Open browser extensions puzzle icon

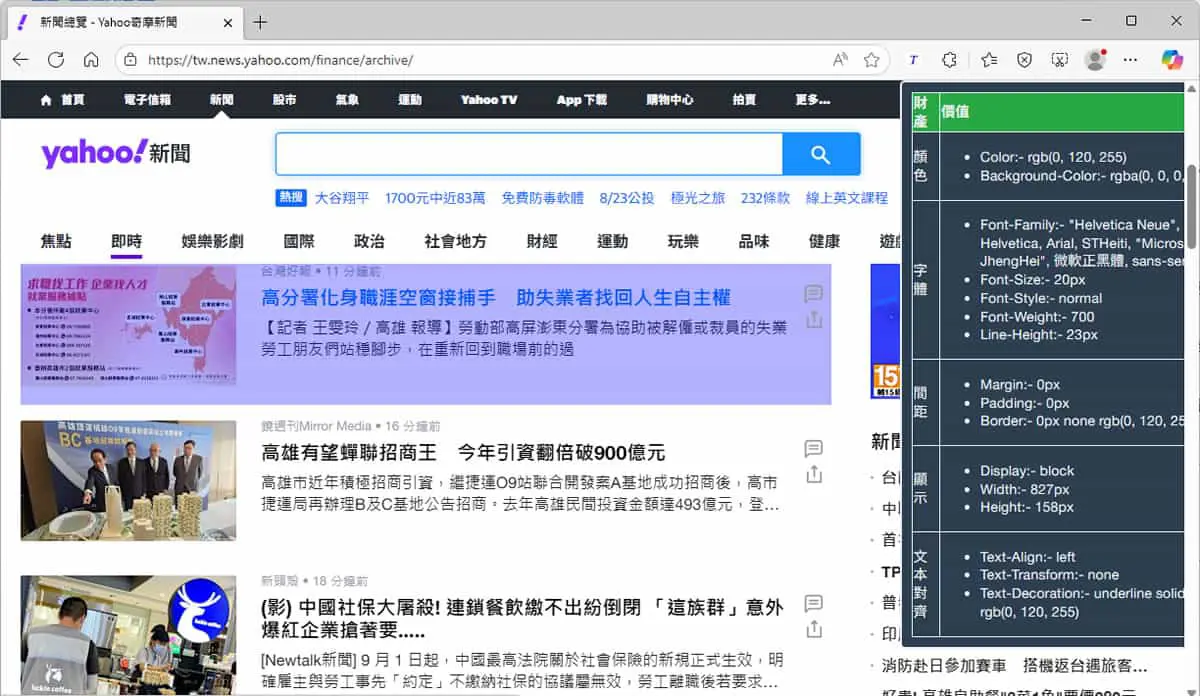[x=950, y=60]
